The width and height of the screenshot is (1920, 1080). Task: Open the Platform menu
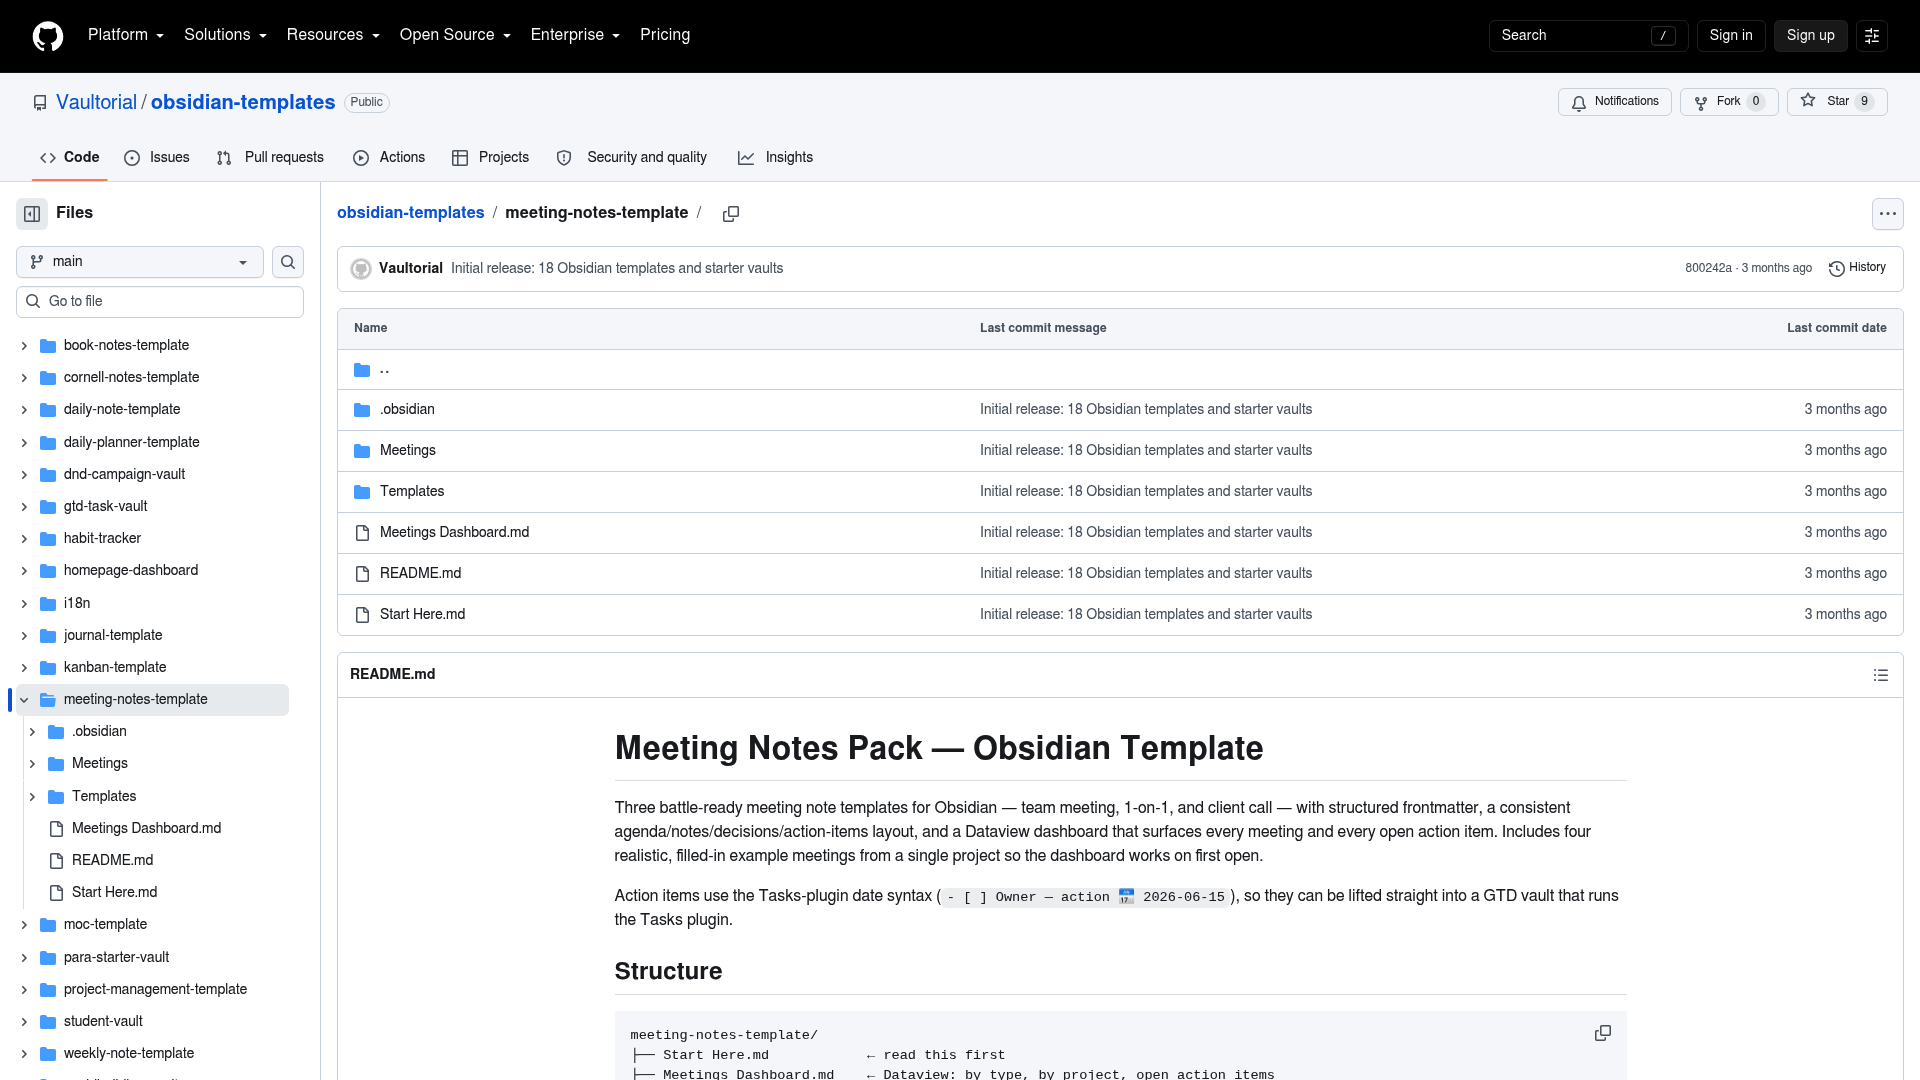[125, 35]
